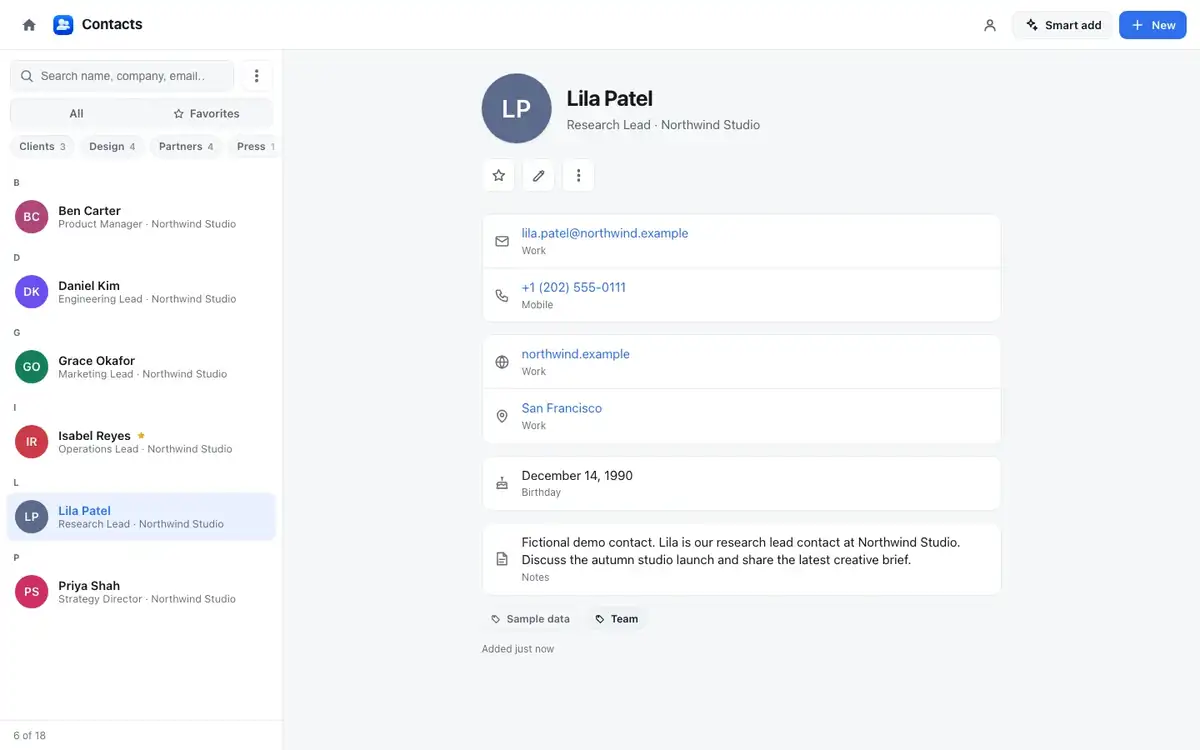Star Lila Patel as favorite
The image size is (1200, 750).
tap(499, 176)
